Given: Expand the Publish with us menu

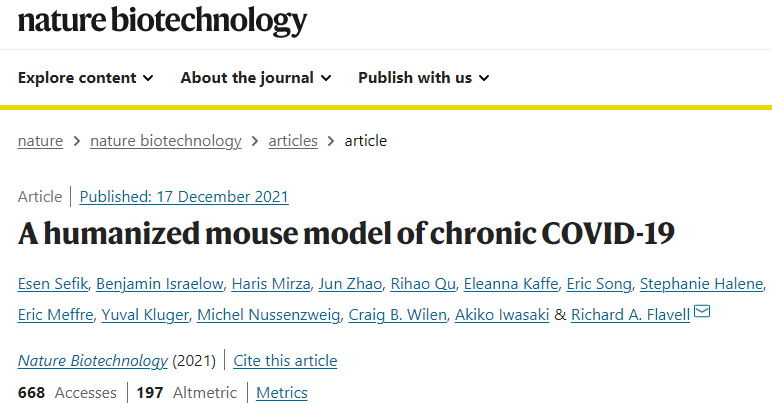Looking at the screenshot, I should [x=424, y=78].
